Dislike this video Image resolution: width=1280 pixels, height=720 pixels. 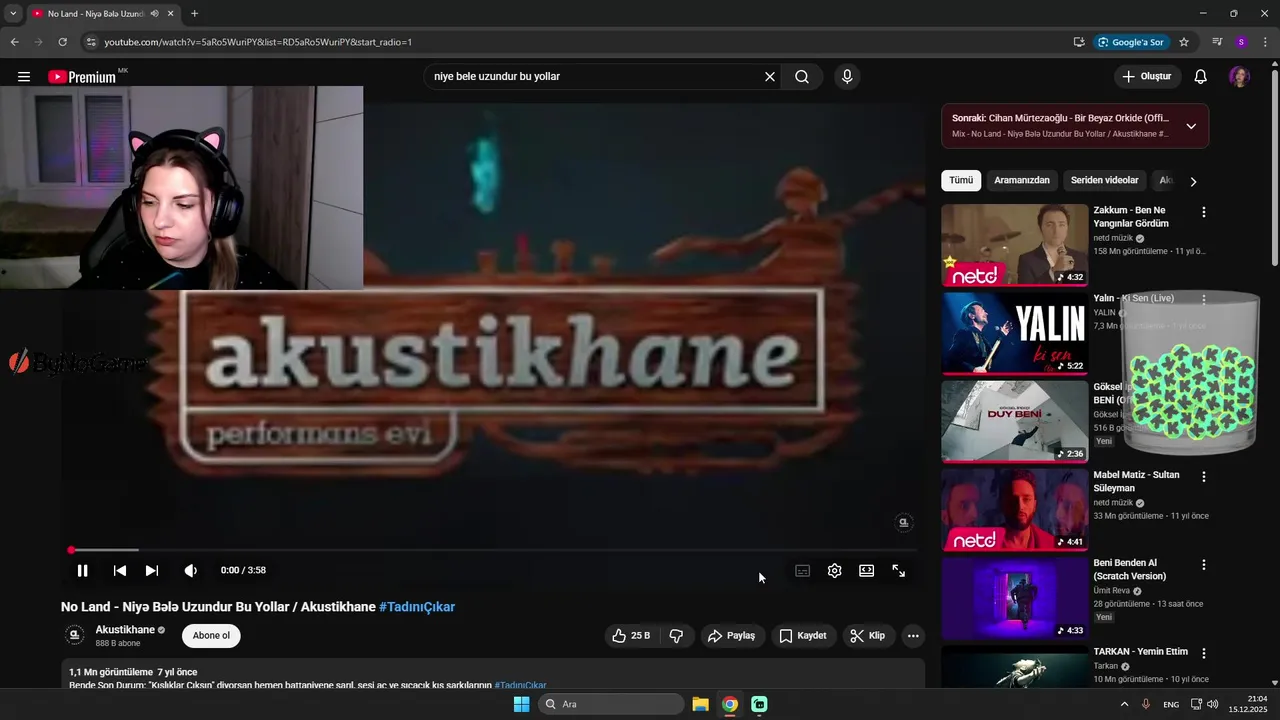[x=677, y=636]
